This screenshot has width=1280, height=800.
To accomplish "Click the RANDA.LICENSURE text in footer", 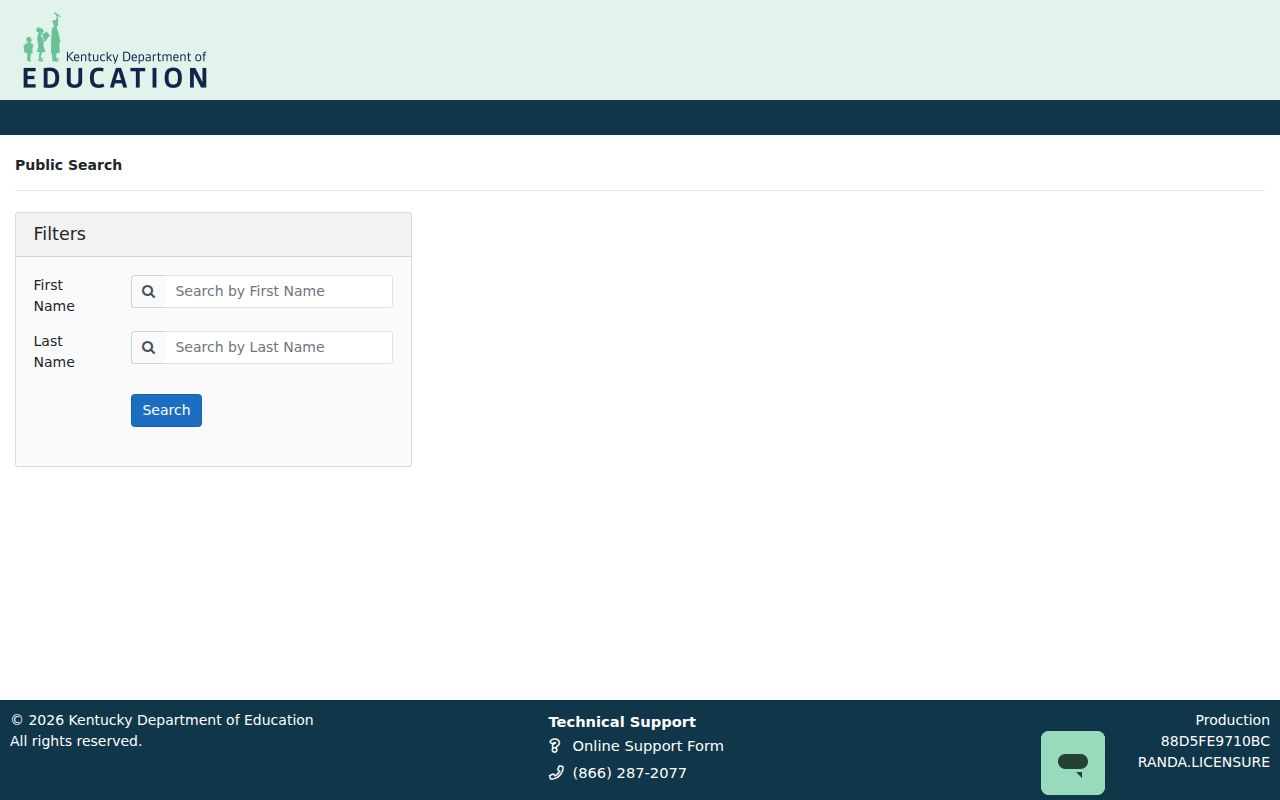I will [1203, 762].
